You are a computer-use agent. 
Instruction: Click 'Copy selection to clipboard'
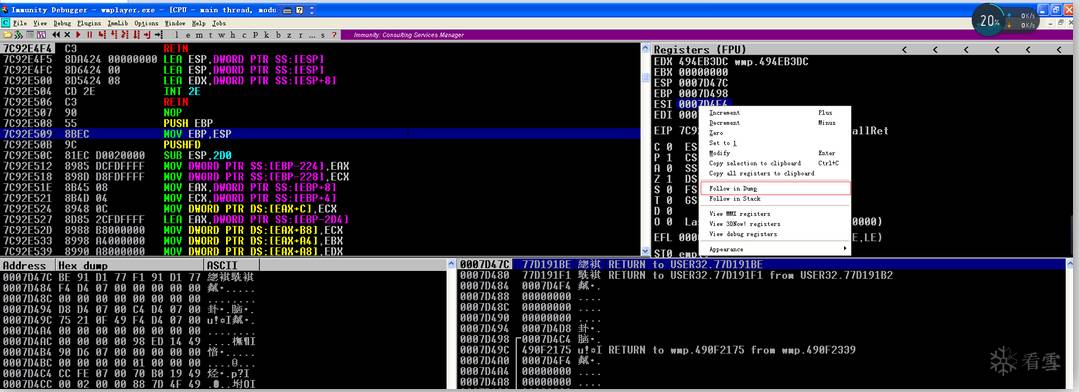tap(775, 164)
